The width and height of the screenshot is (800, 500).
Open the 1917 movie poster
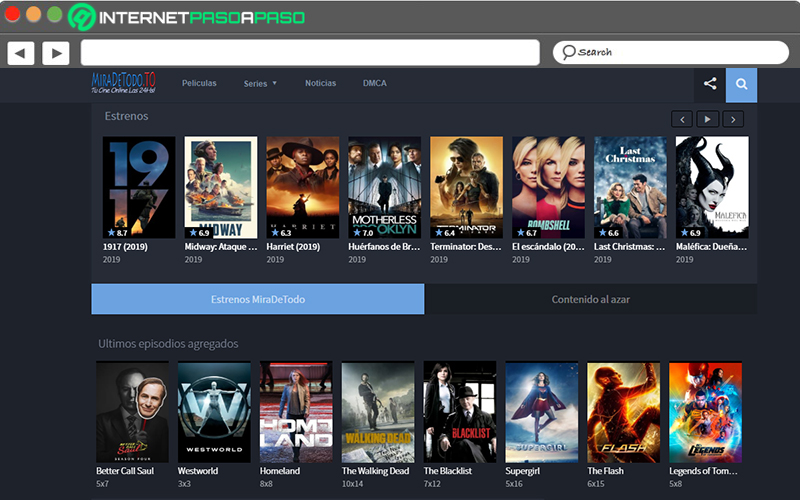139,187
